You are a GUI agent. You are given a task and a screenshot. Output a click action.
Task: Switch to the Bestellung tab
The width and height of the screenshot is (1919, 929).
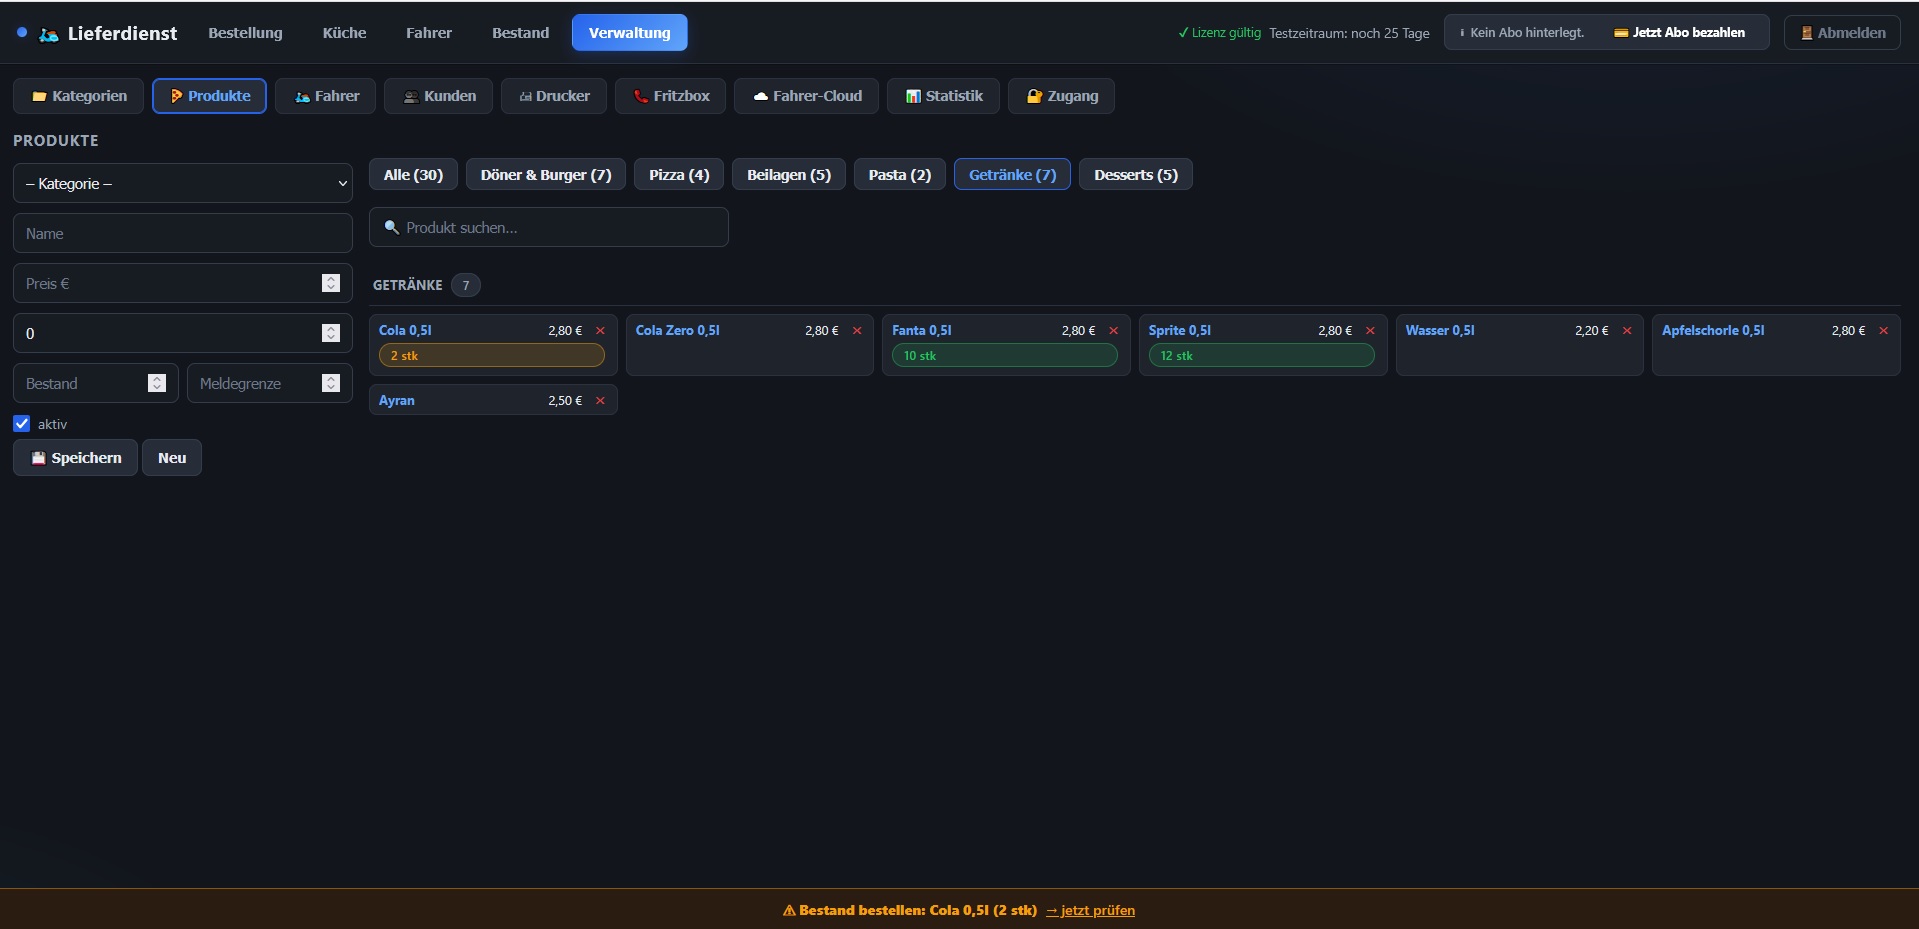[x=245, y=33]
